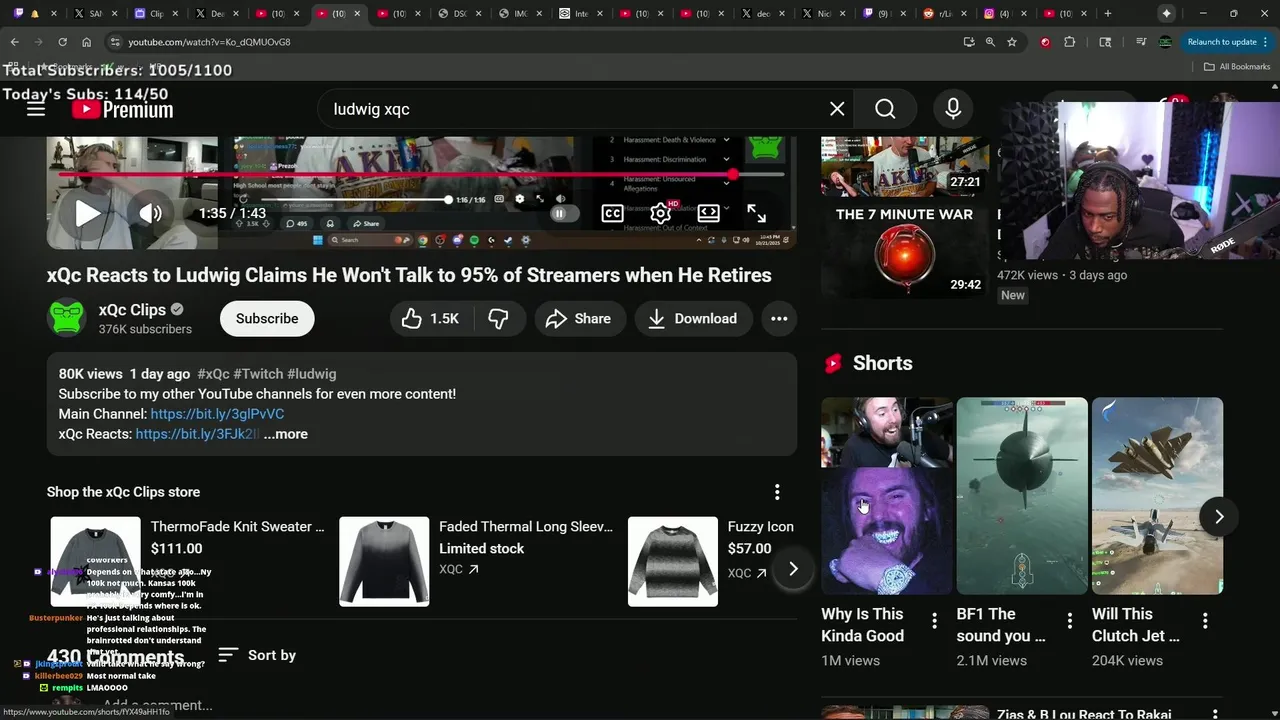The image size is (1280, 720).
Task: Toggle closed captions on the player
Action: [612, 213]
